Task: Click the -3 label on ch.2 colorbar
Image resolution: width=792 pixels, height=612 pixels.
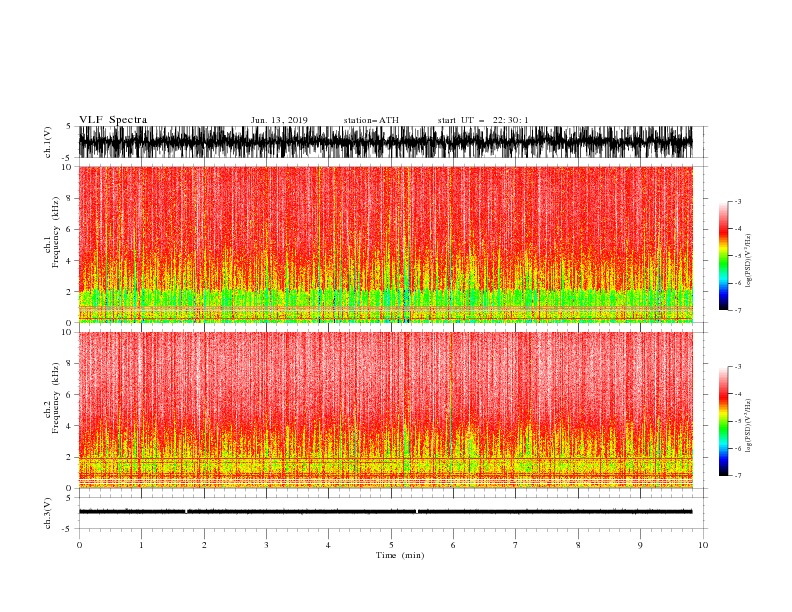Action: coord(738,367)
